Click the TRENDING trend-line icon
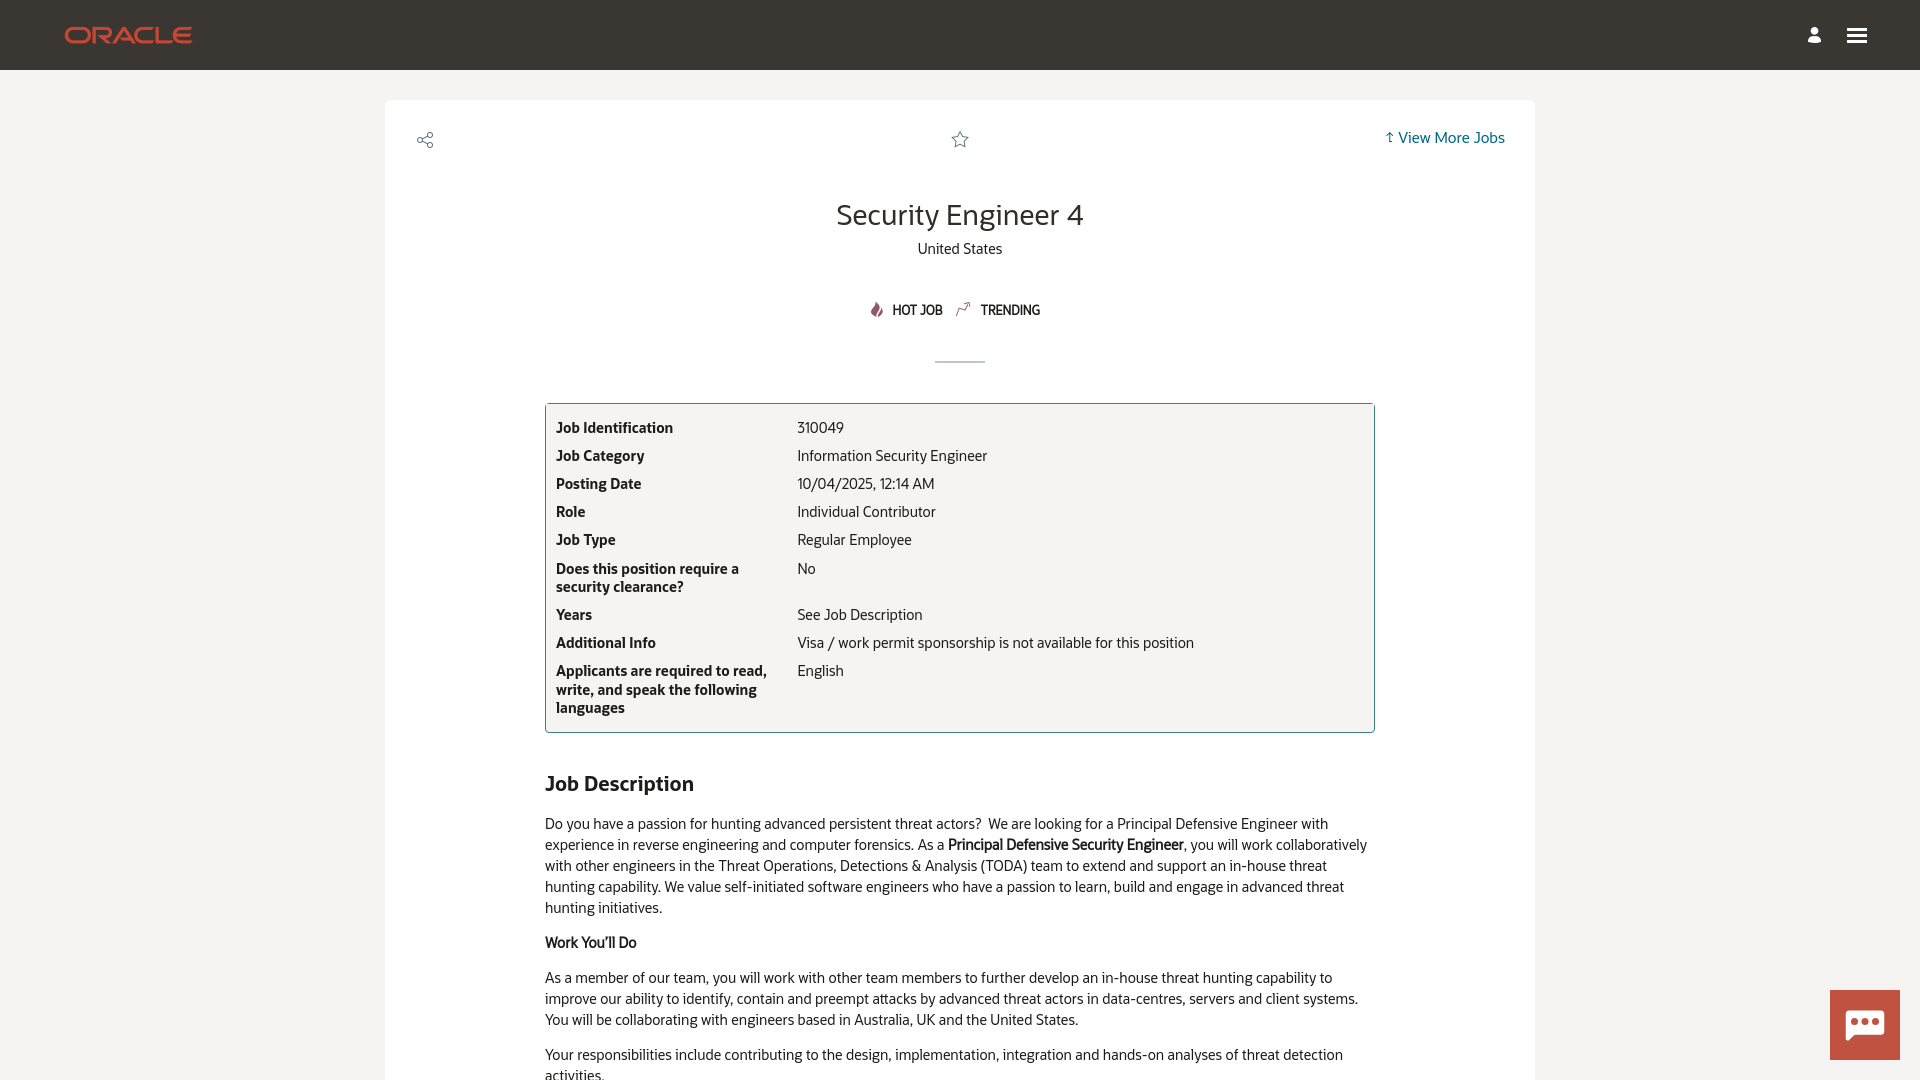The width and height of the screenshot is (1920, 1080). click(963, 310)
